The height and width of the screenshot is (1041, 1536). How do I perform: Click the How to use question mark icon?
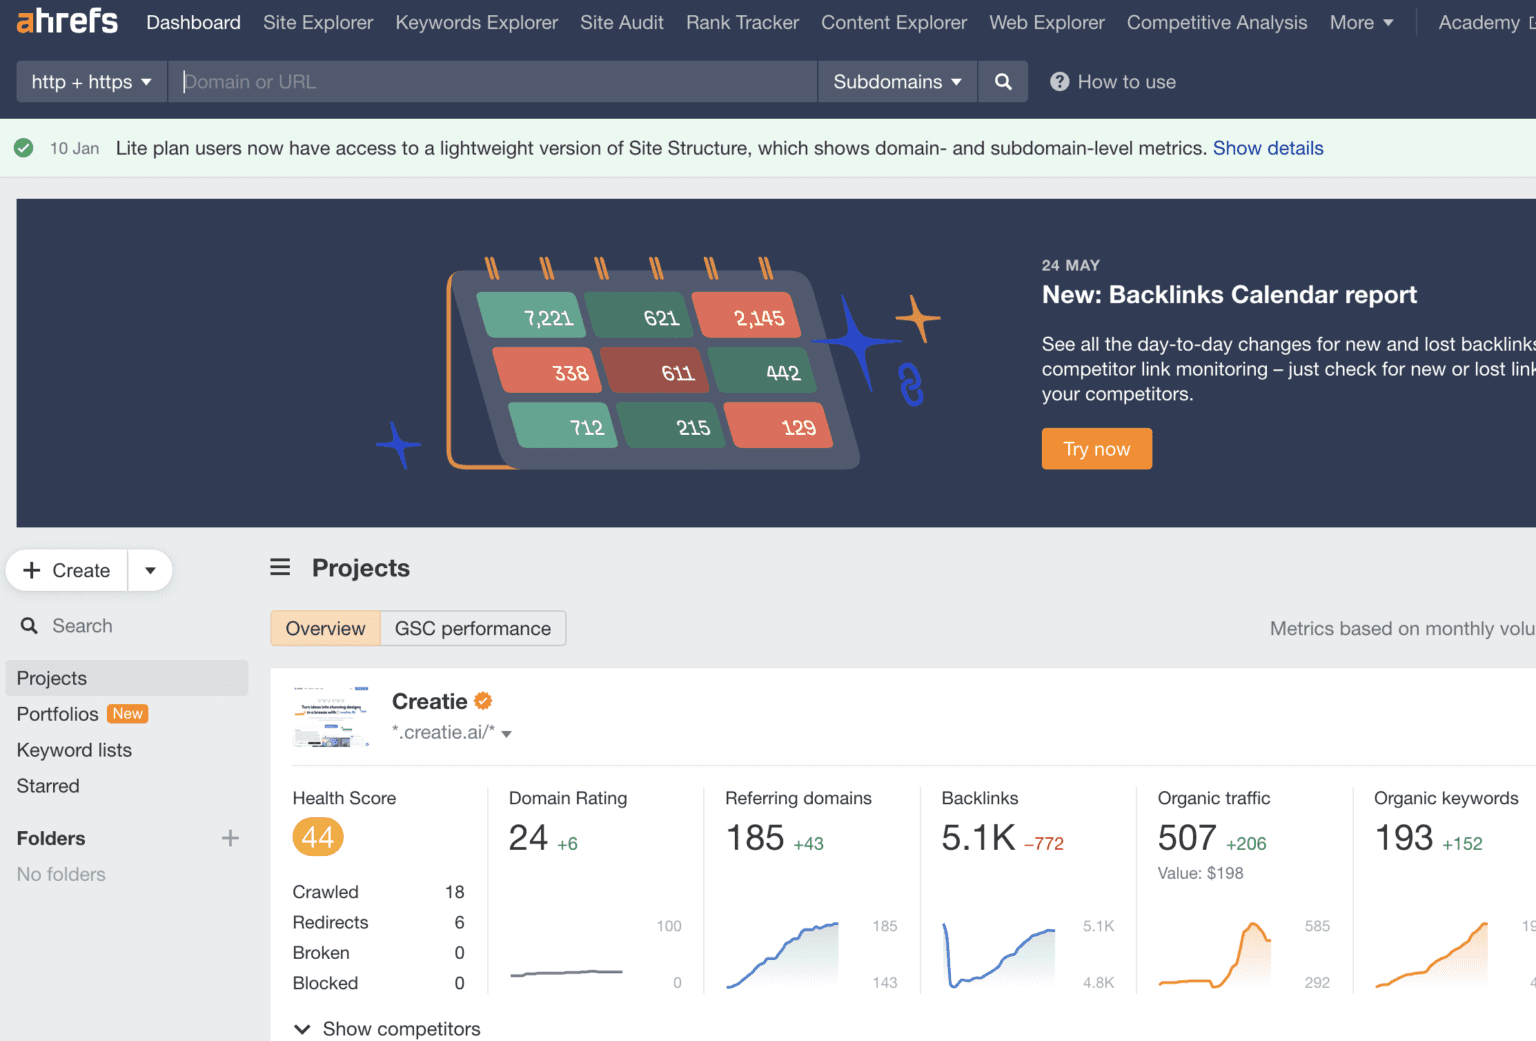1059,82
